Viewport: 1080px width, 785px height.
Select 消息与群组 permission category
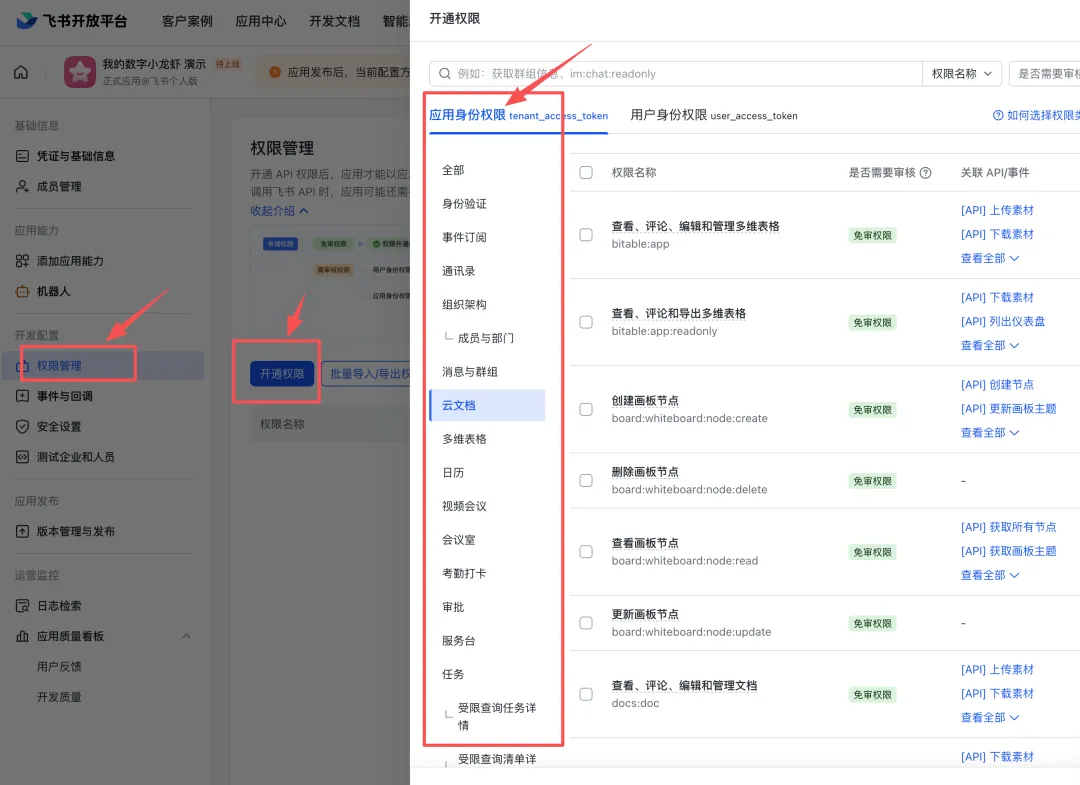click(x=470, y=372)
